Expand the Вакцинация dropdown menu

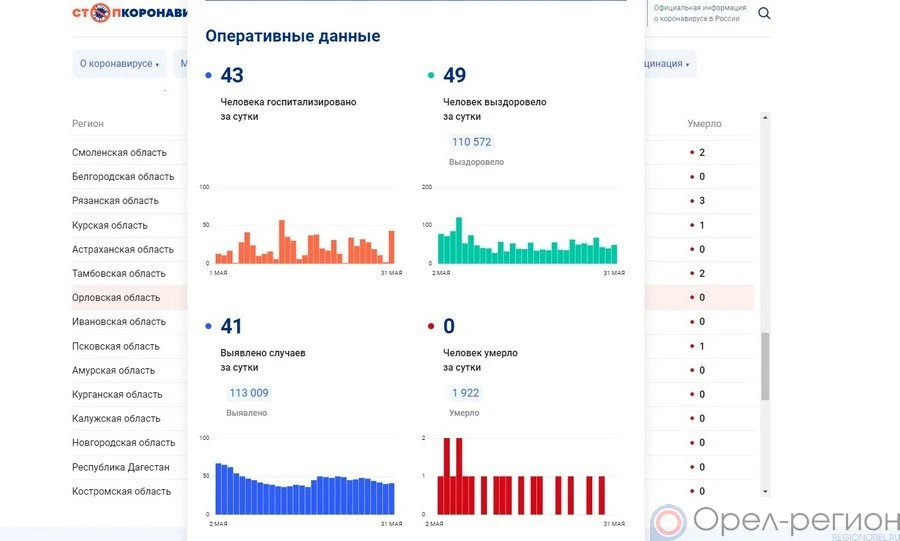665,64
